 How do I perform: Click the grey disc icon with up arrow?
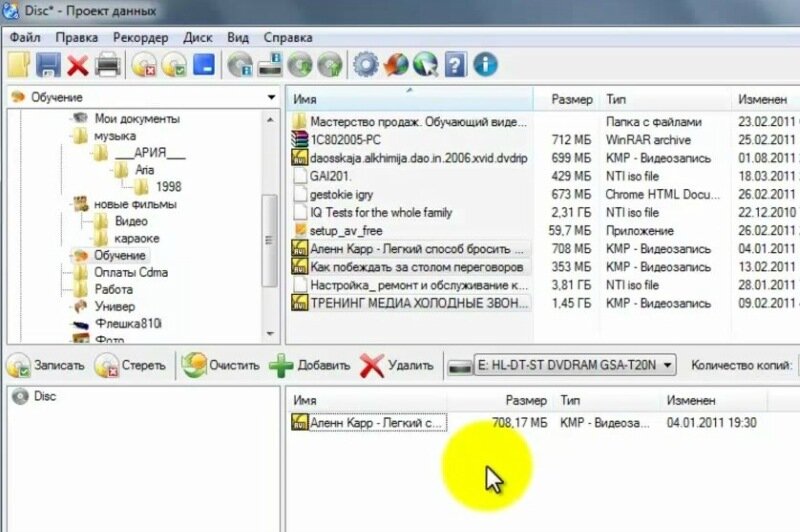click(330, 65)
